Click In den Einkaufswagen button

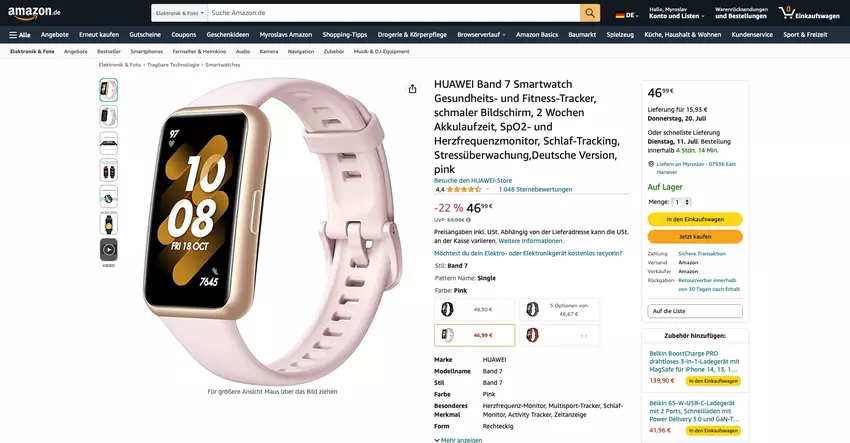695,220
